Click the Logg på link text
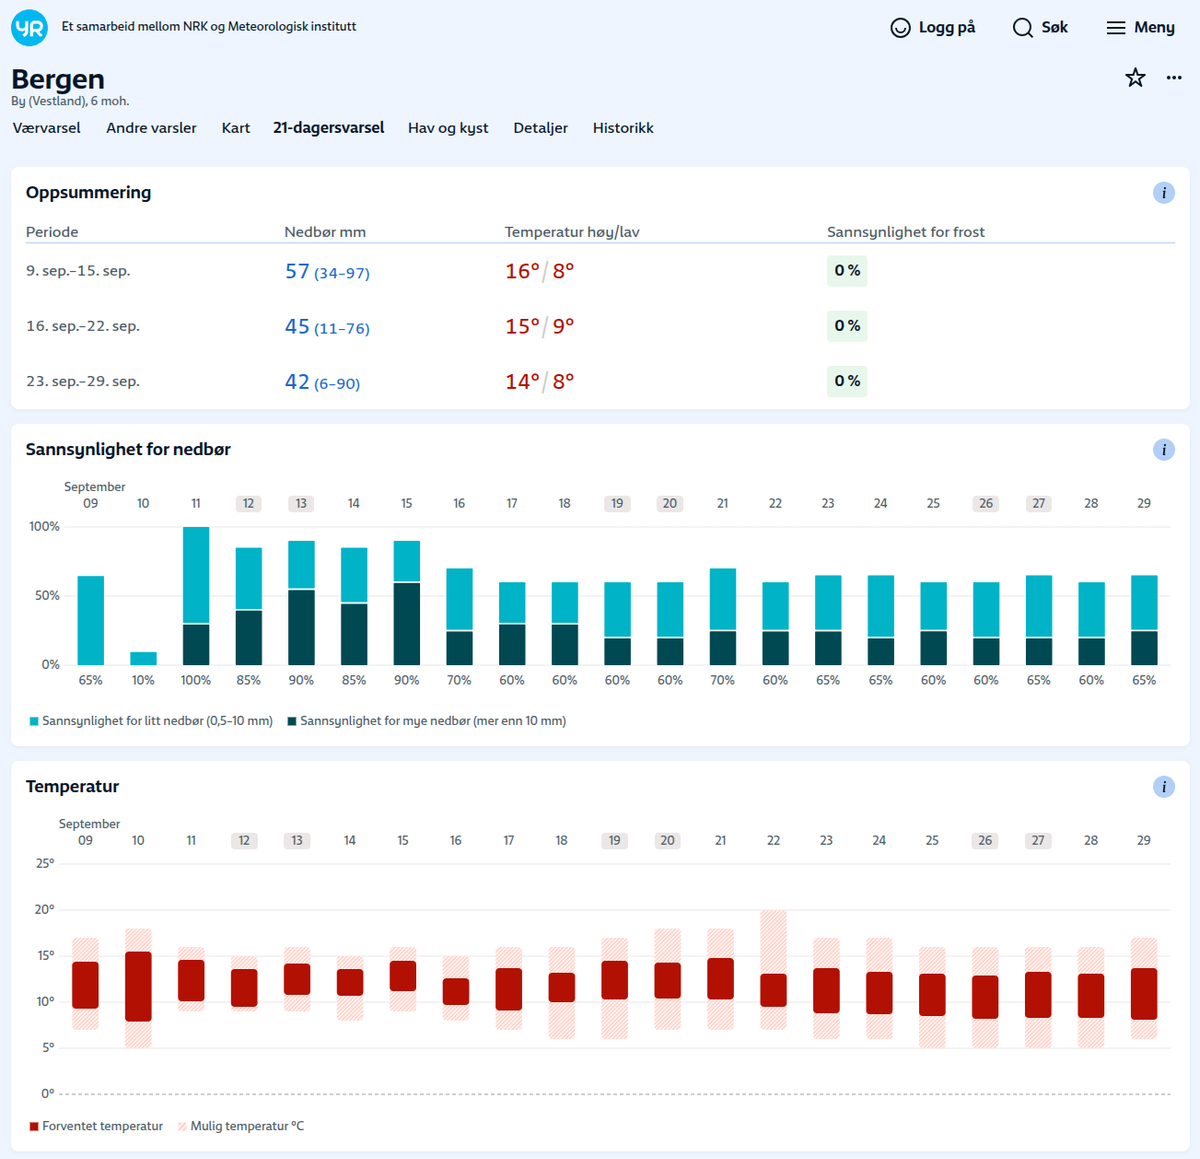The height and width of the screenshot is (1159, 1200). pos(947,28)
